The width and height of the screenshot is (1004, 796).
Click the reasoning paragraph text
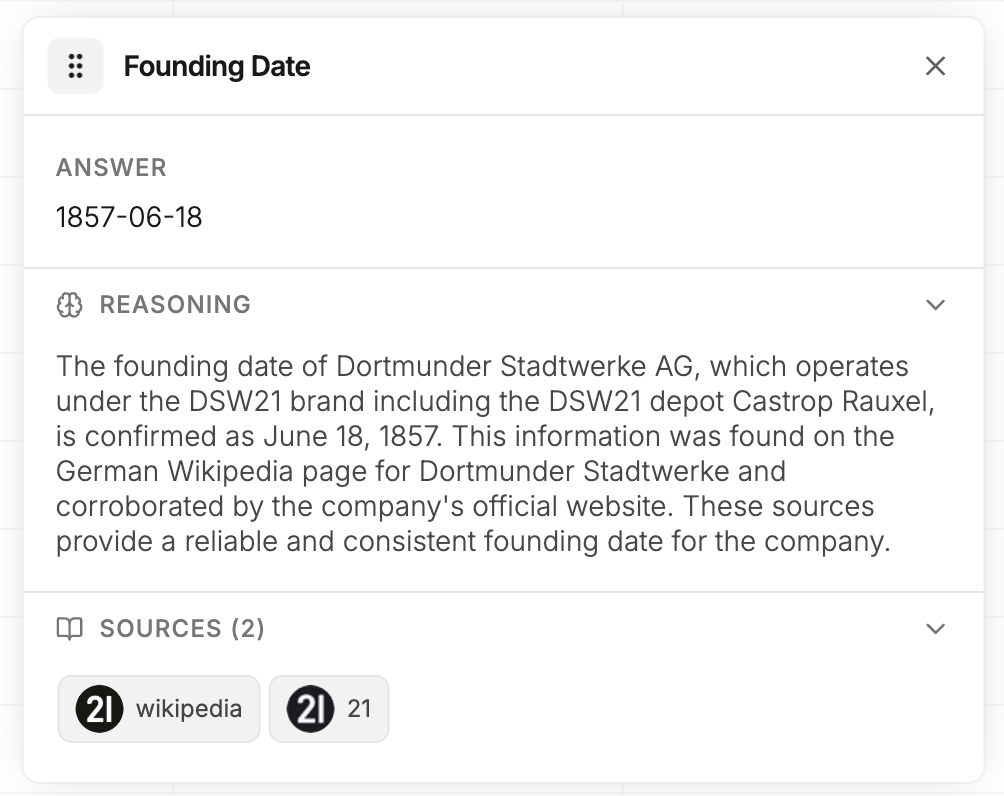coord(495,453)
